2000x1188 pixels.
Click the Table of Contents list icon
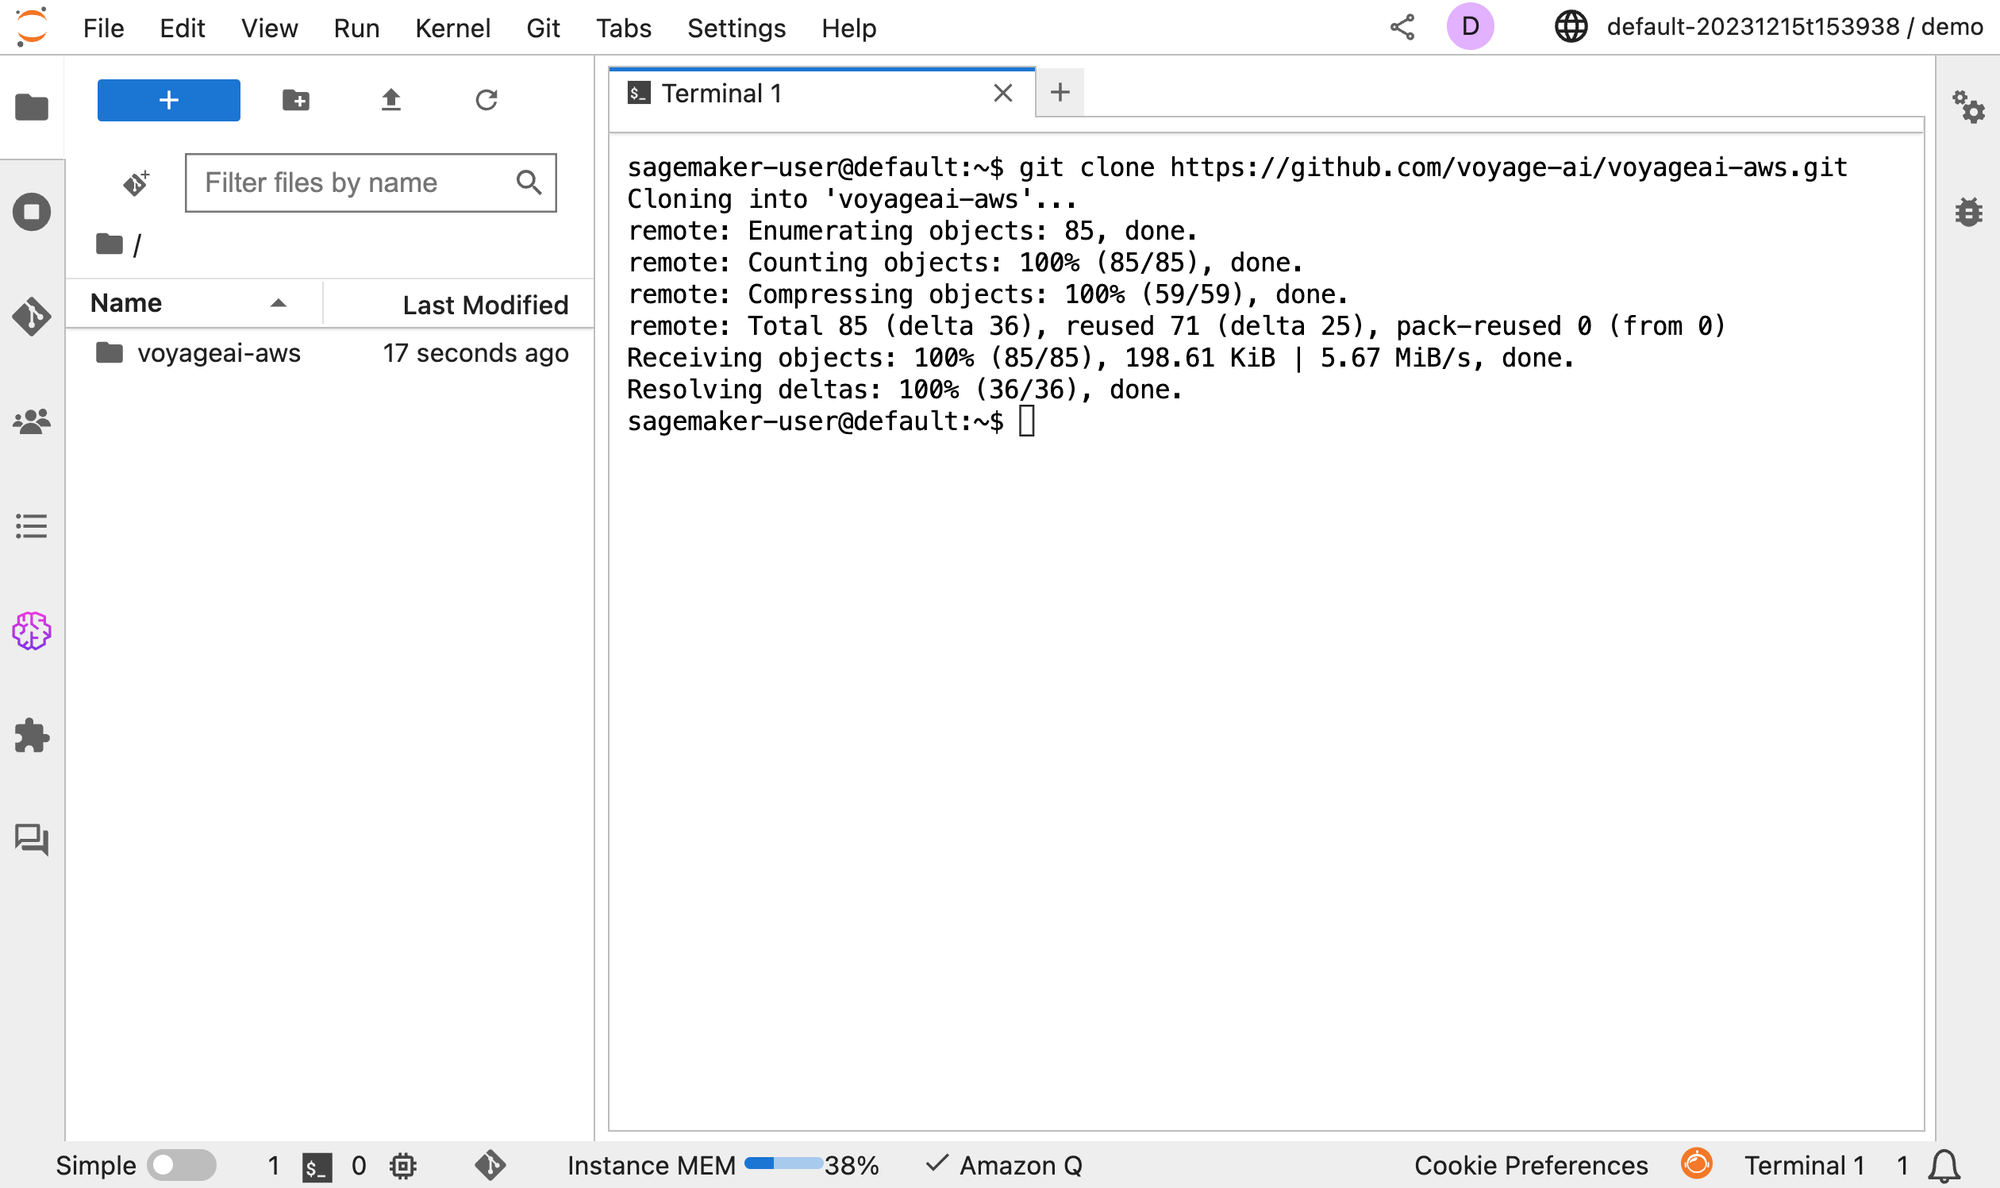pos(31,526)
